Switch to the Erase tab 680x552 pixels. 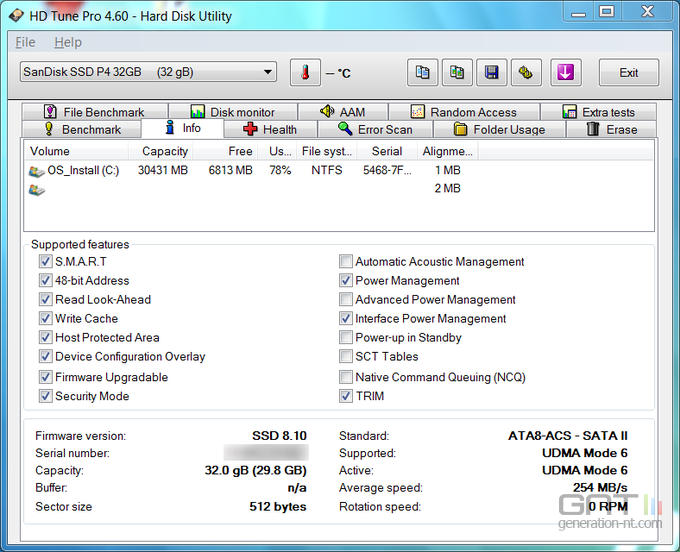click(x=611, y=129)
